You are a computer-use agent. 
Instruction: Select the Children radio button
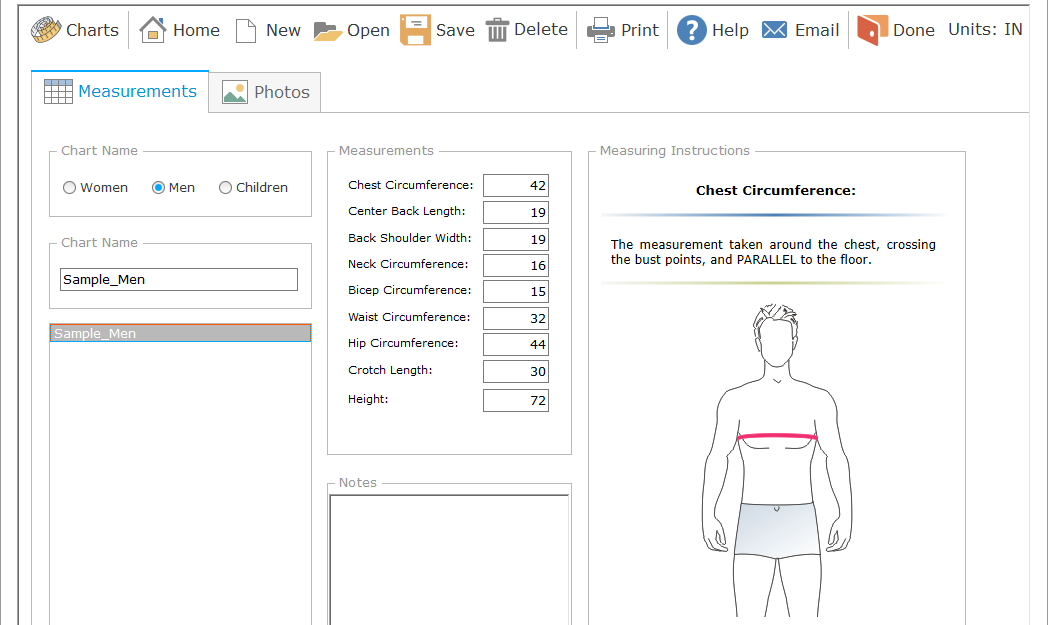225,188
